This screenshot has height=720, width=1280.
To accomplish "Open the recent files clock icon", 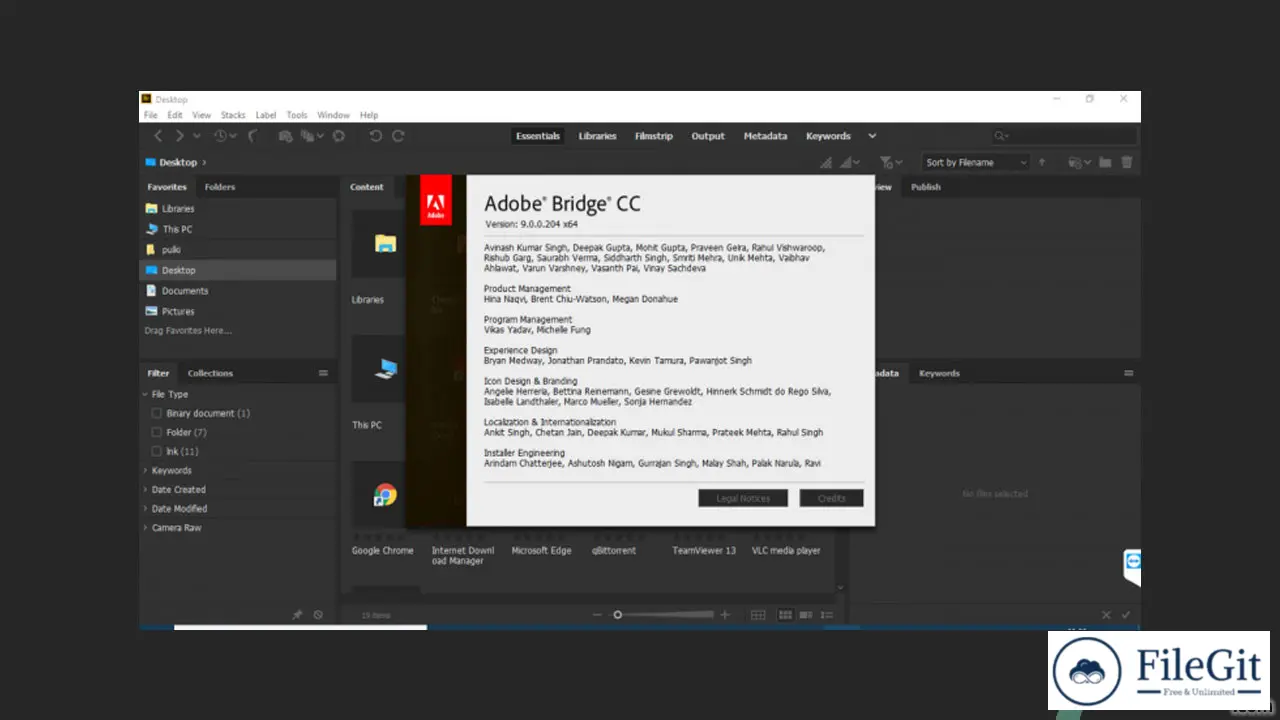I will click(220, 136).
